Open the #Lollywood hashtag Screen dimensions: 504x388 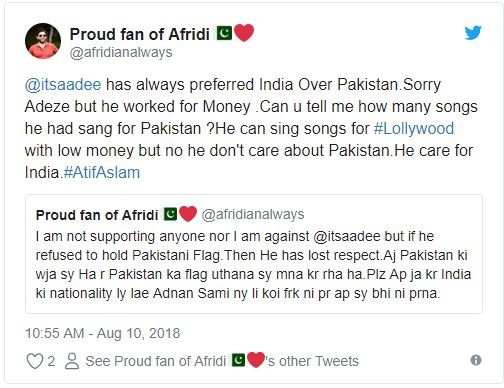tap(414, 128)
